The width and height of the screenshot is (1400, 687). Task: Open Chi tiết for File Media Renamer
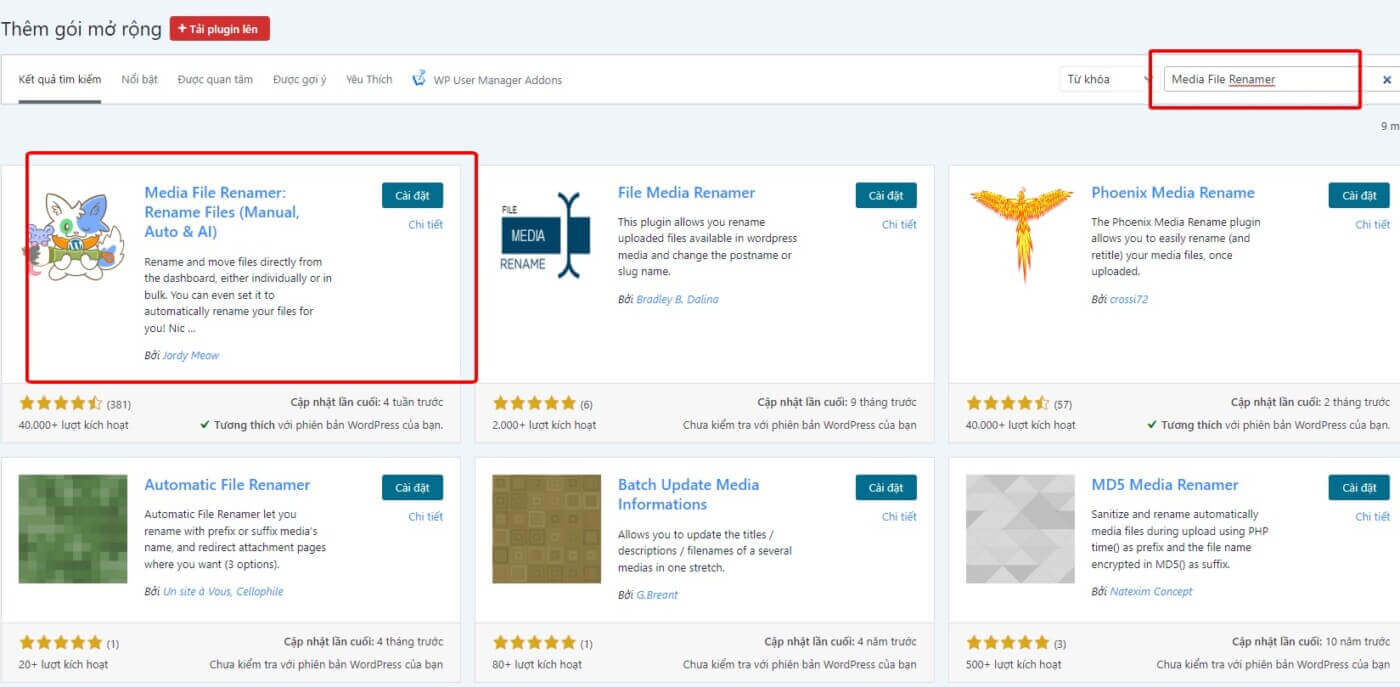(898, 225)
